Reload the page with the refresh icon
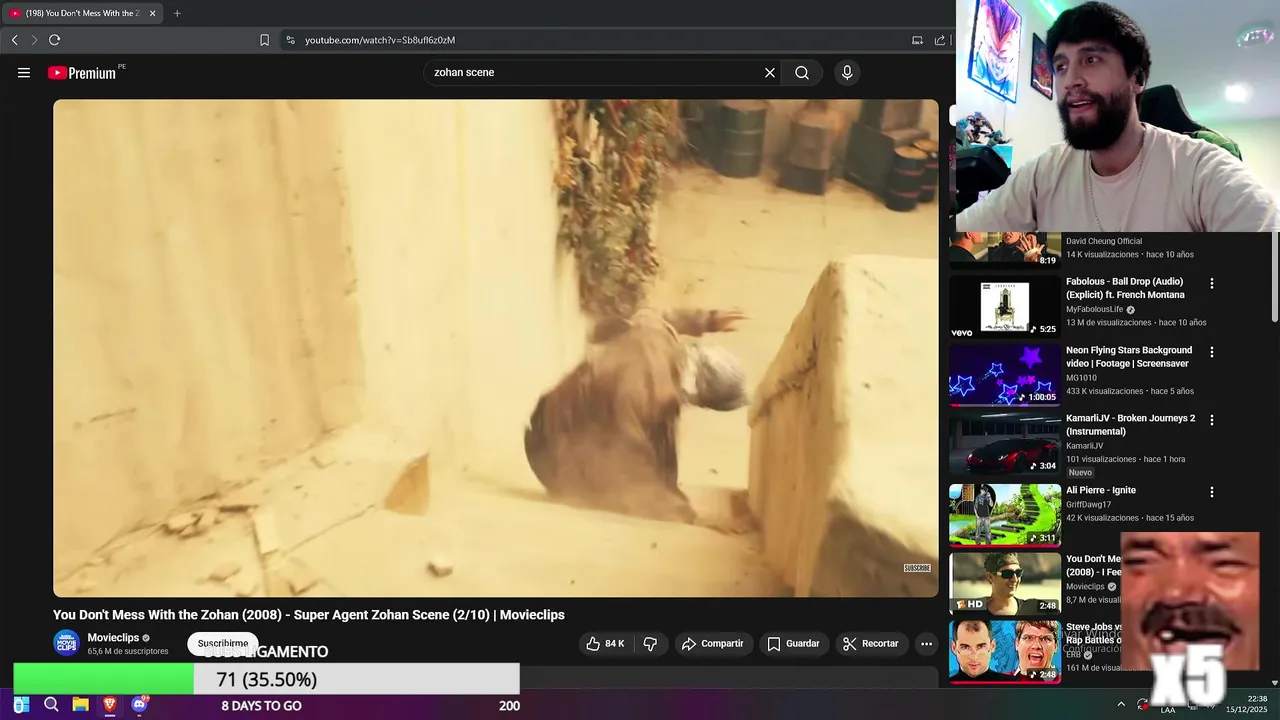Screen dimensions: 1280x720 click(x=54, y=40)
